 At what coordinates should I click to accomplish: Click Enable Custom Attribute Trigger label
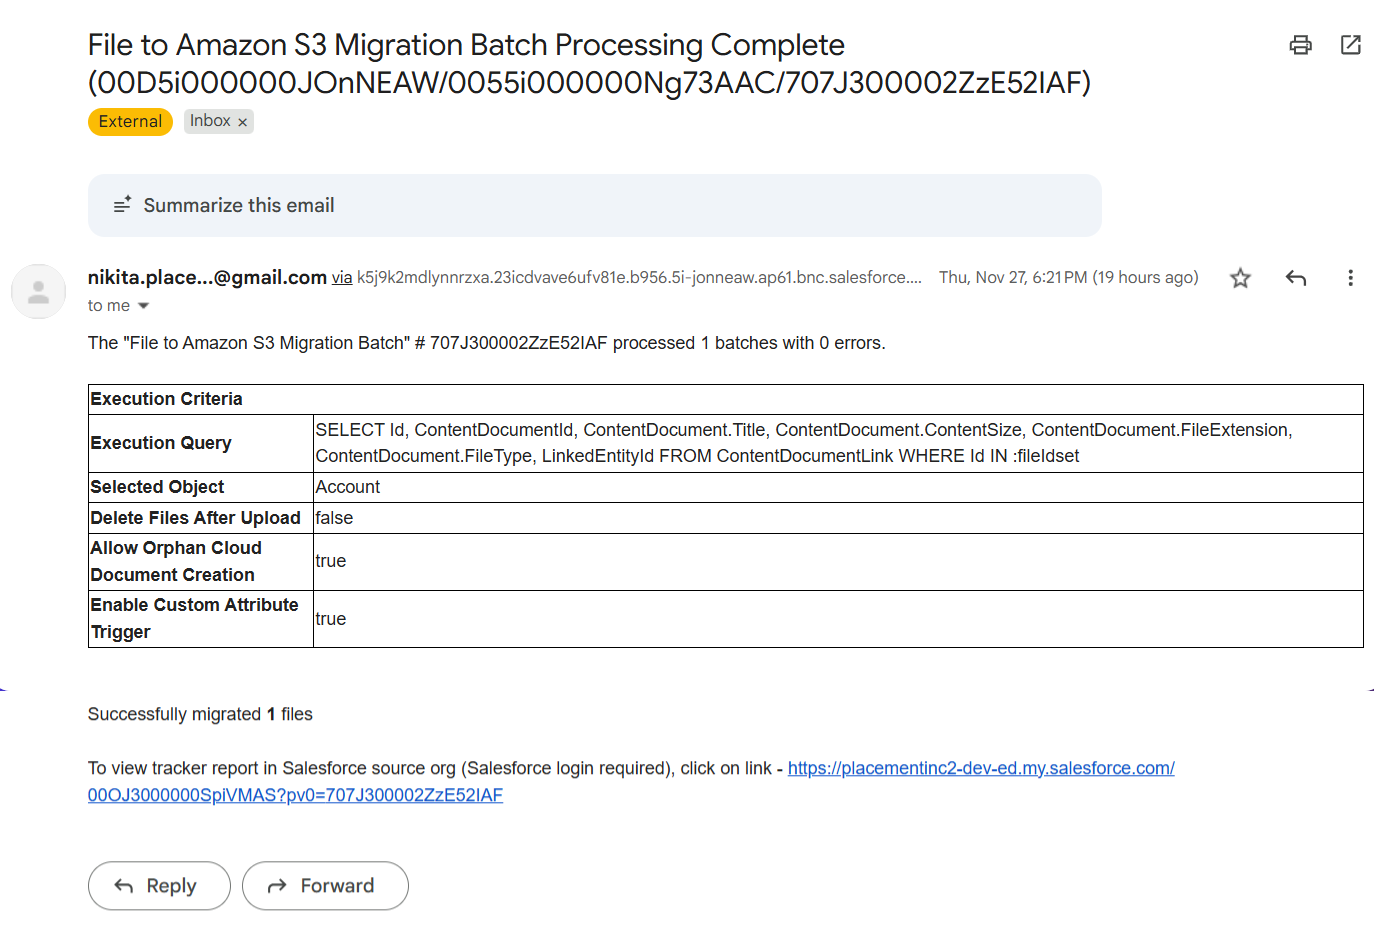(201, 619)
